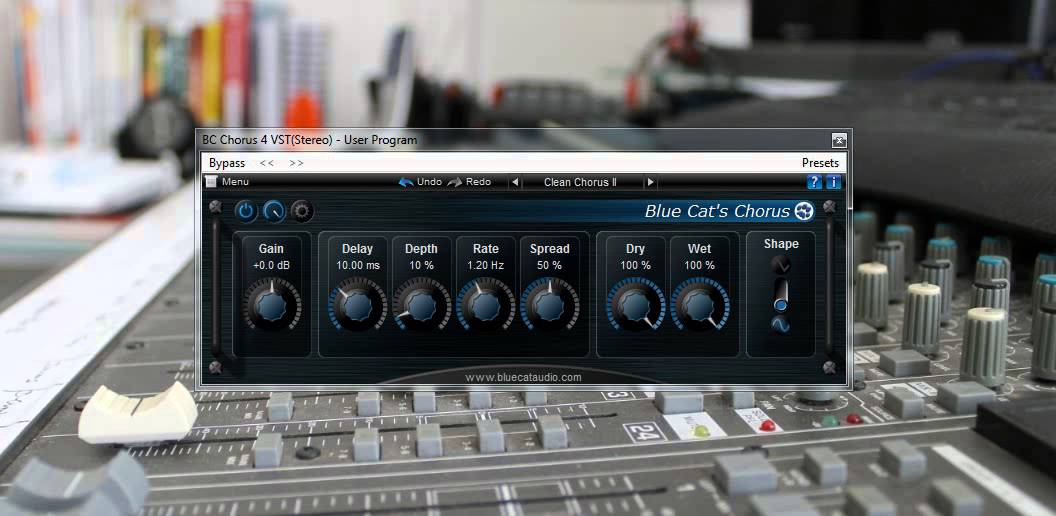Click the +0.0 dB Gain value
The image size is (1056, 516).
[x=271, y=265]
